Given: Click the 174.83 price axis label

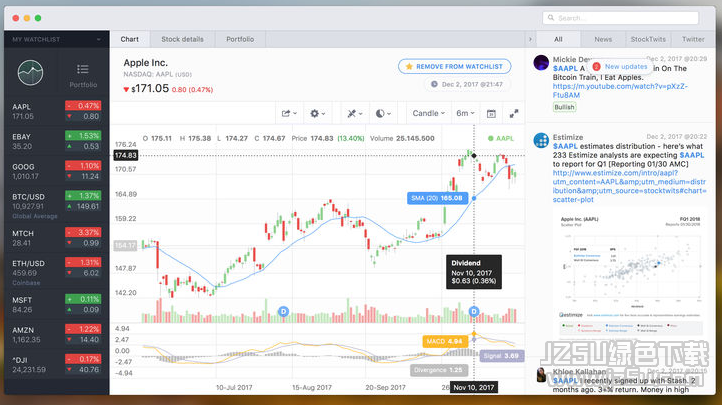Looking at the screenshot, I should 126,156.
